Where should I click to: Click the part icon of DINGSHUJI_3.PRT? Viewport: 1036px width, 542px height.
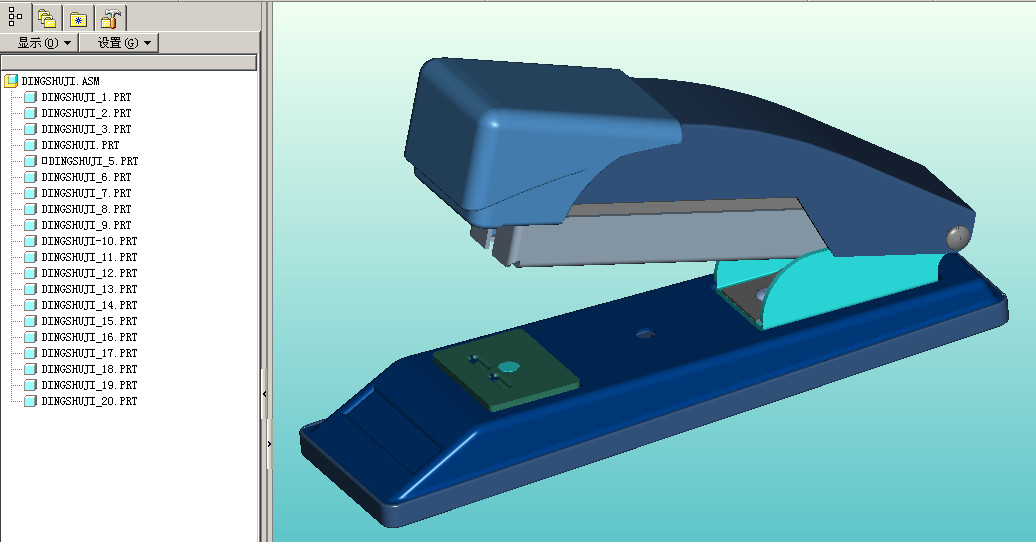coord(30,129)
